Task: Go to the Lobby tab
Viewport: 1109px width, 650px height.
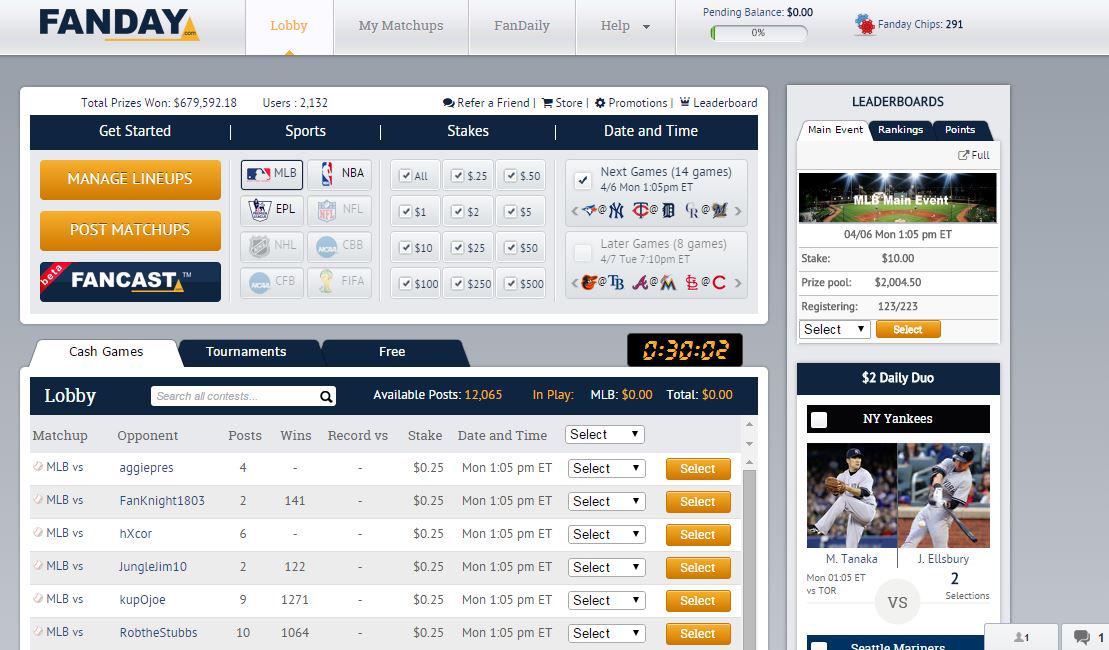Action: [x=289, y=26]
